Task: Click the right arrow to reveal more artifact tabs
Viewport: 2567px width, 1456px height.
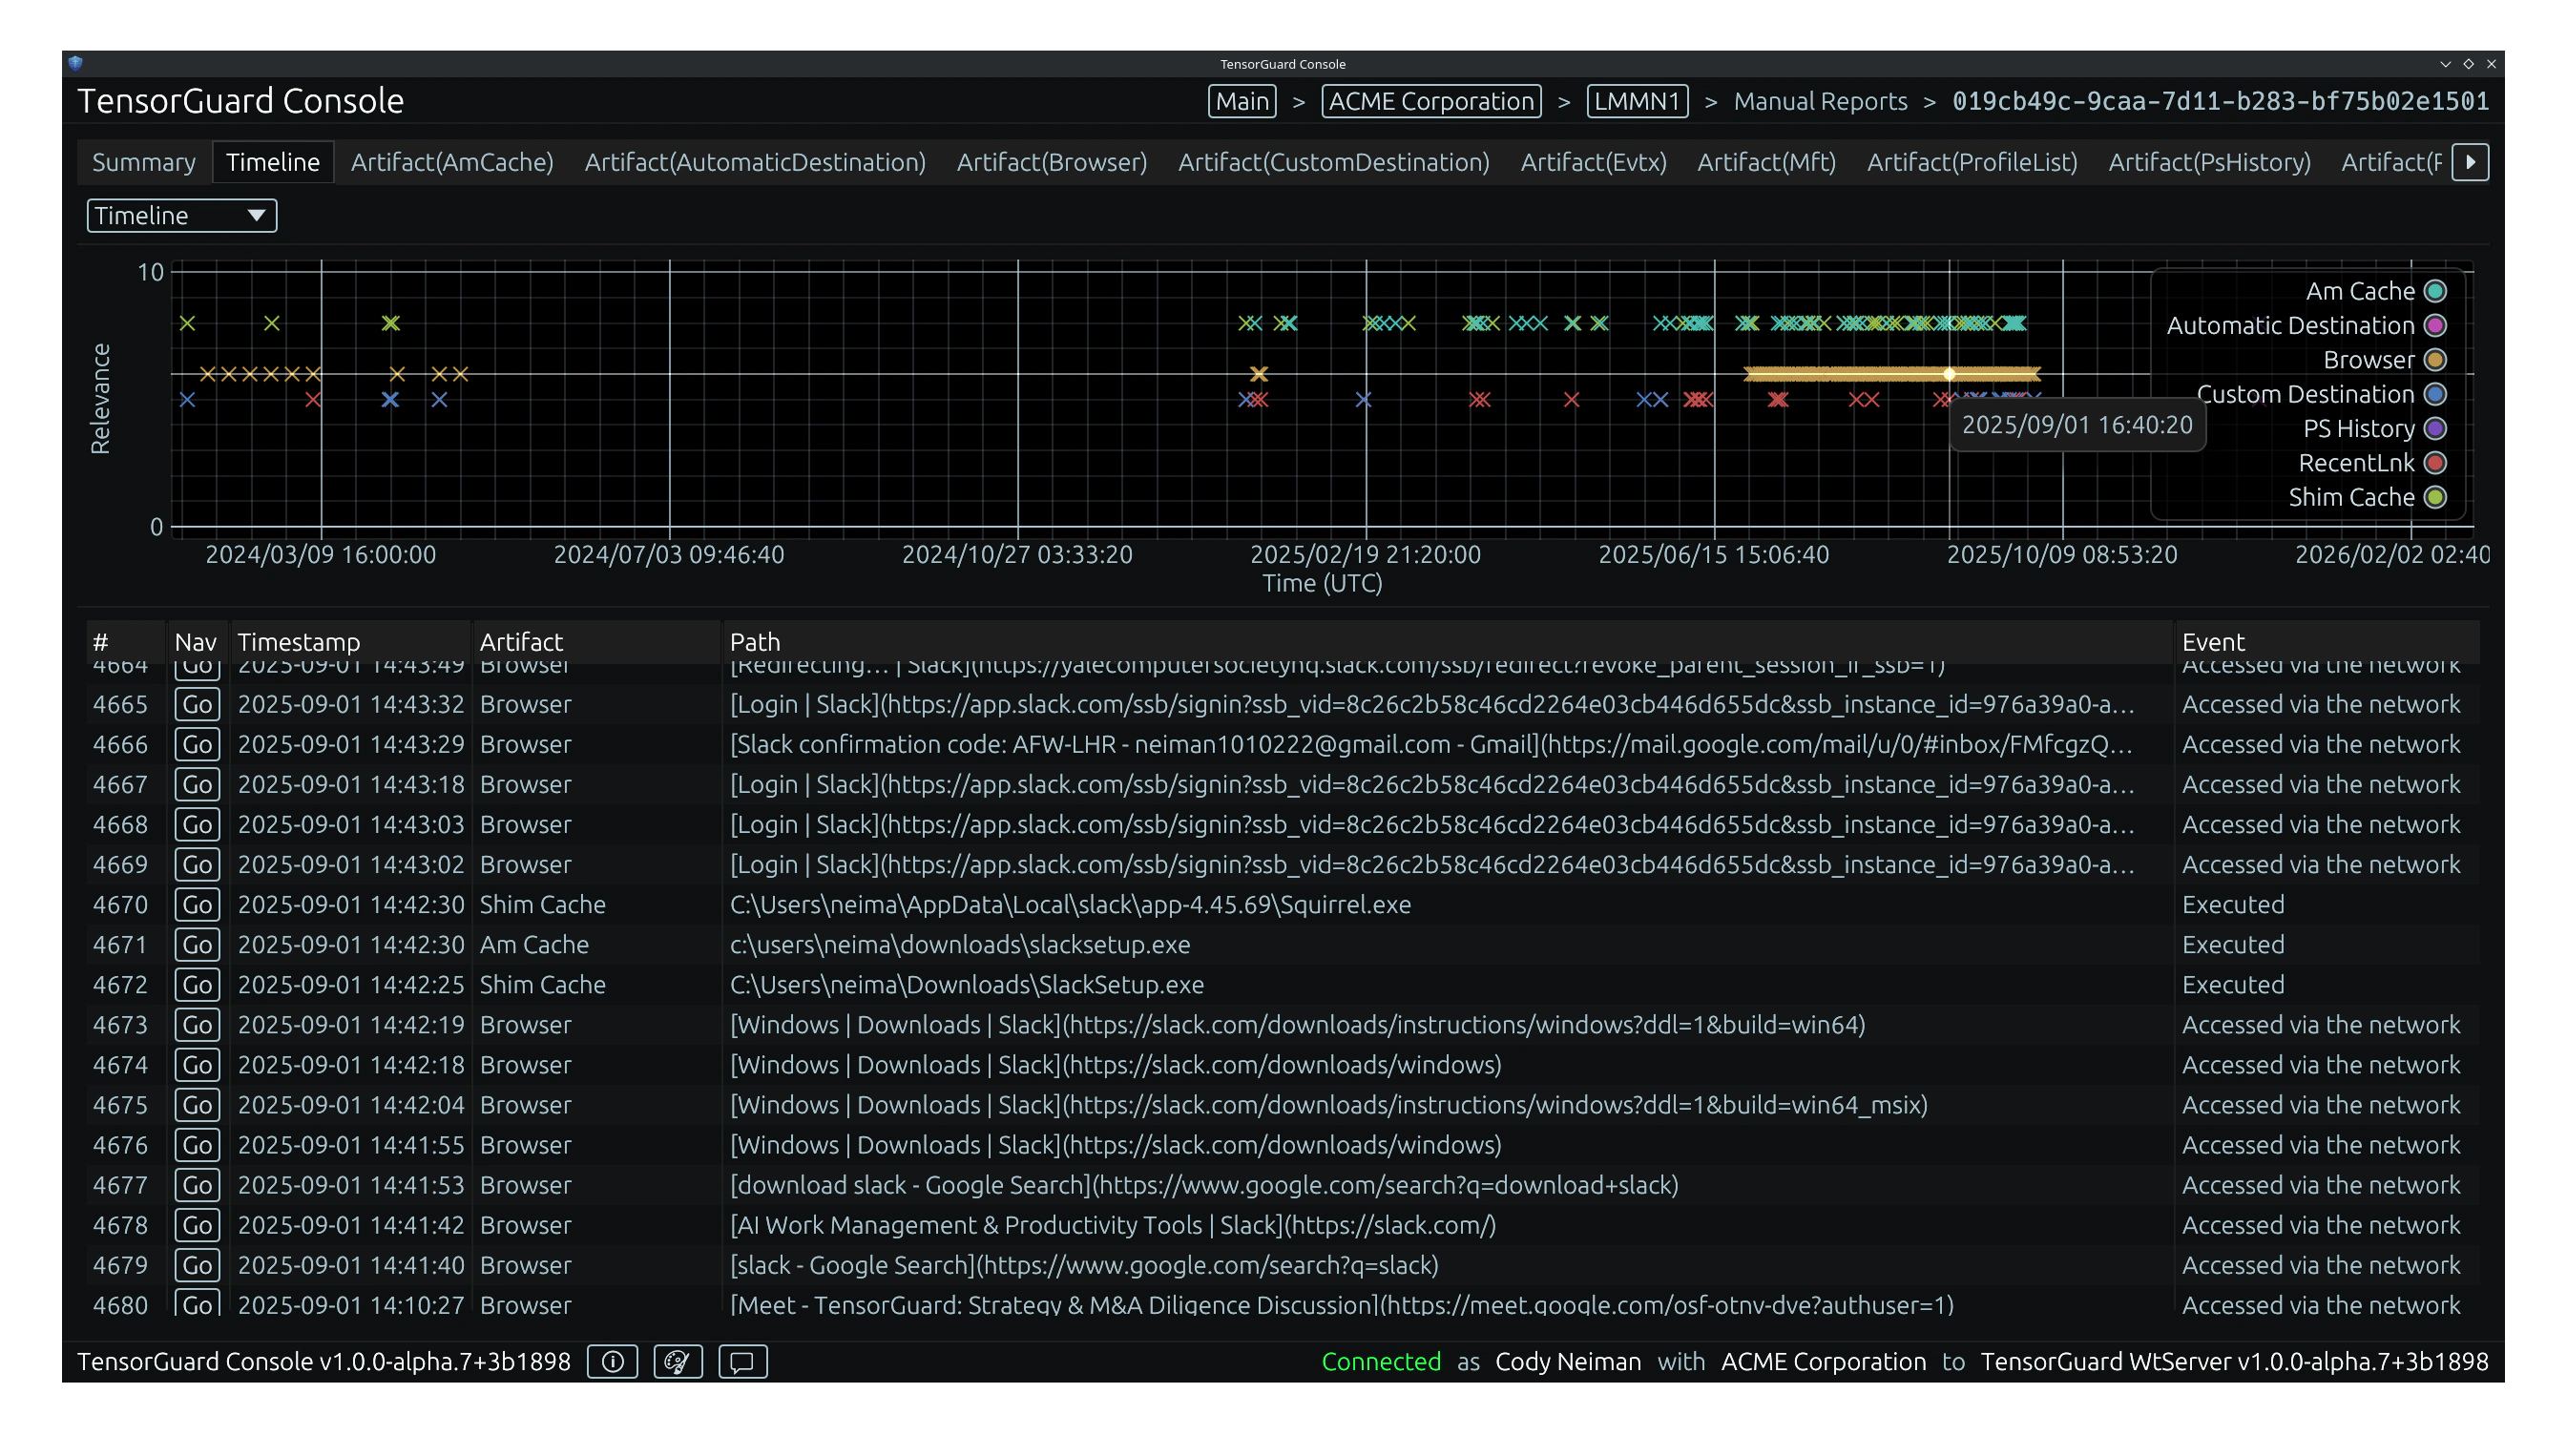Action: (x=2471, y=161)
